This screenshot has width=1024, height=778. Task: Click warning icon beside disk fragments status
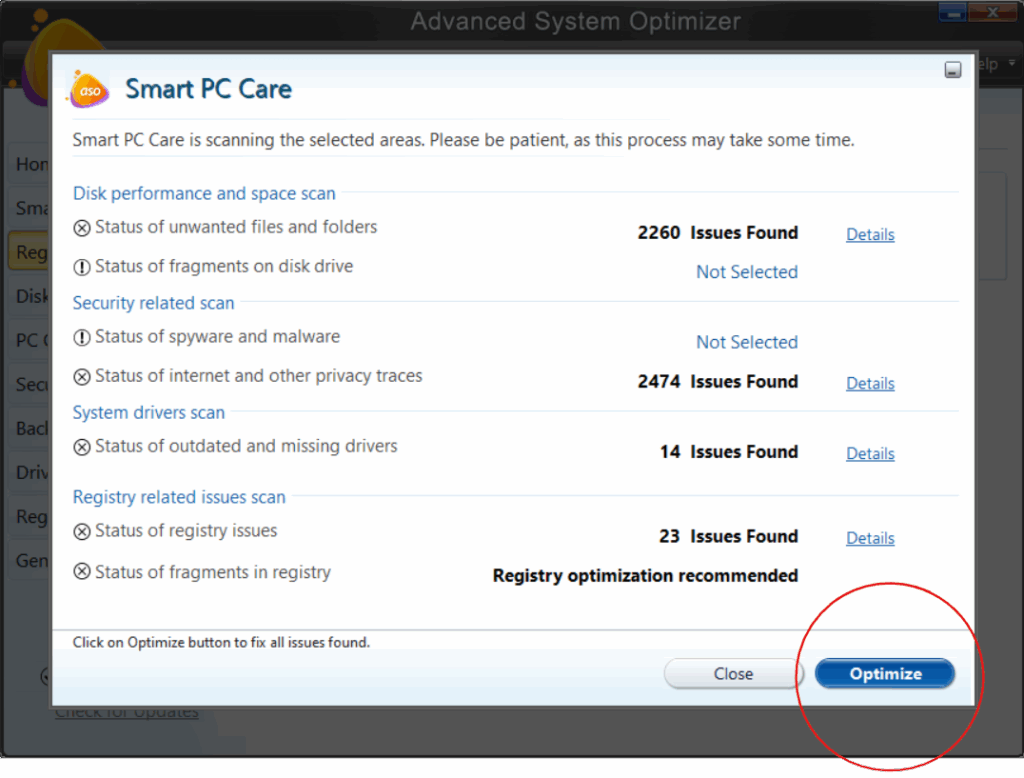click(82, 267)
